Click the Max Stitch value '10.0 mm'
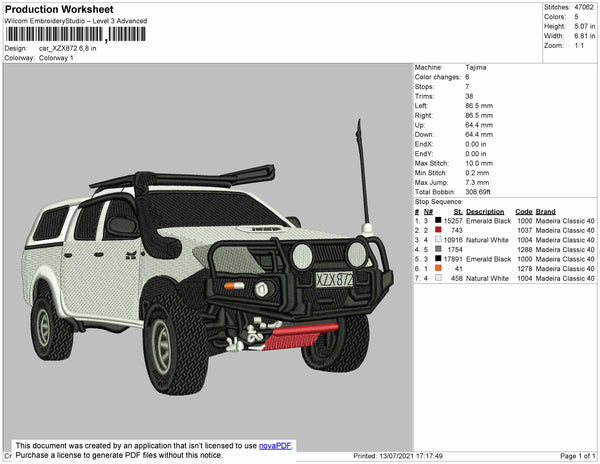Image resolution: width=600 pixels, height=464 pixels. (x=477, y=163)
